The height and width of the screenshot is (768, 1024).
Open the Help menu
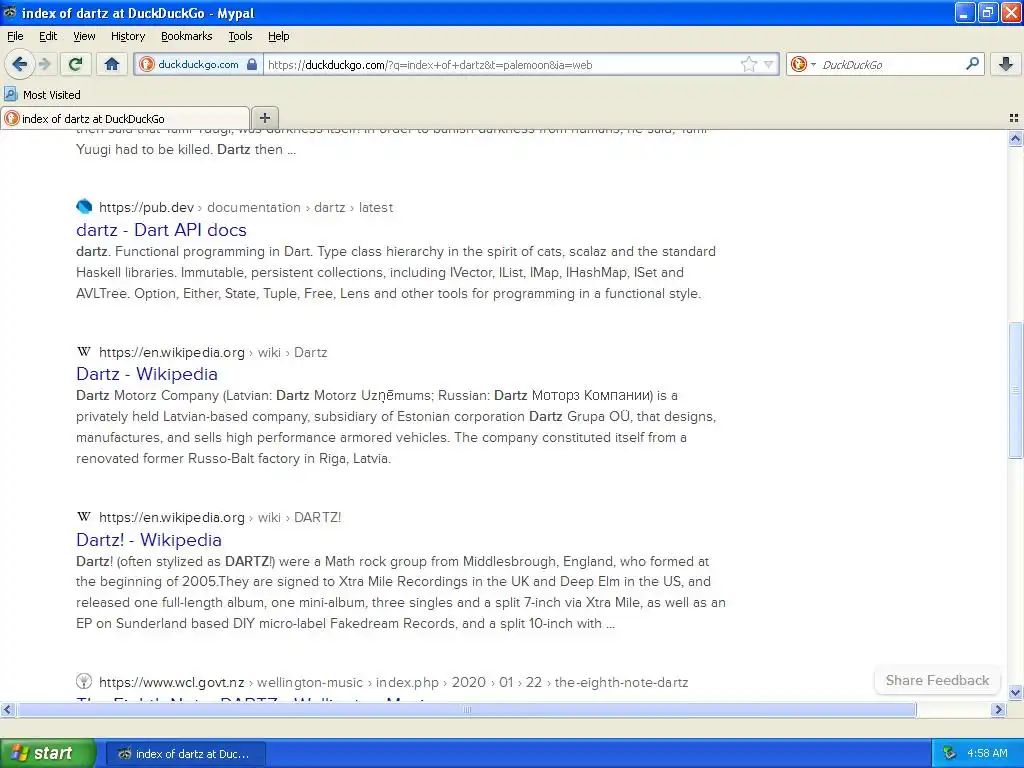click(x=278, y=36)
